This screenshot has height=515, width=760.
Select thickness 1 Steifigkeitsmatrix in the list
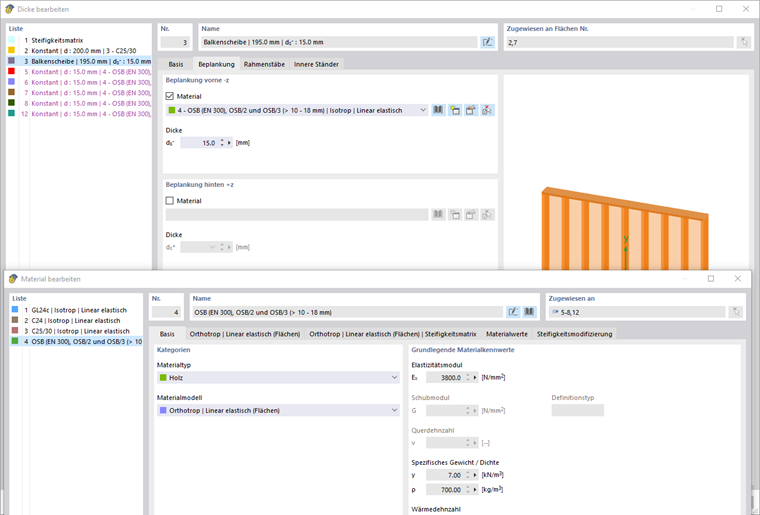coord(79,40)
